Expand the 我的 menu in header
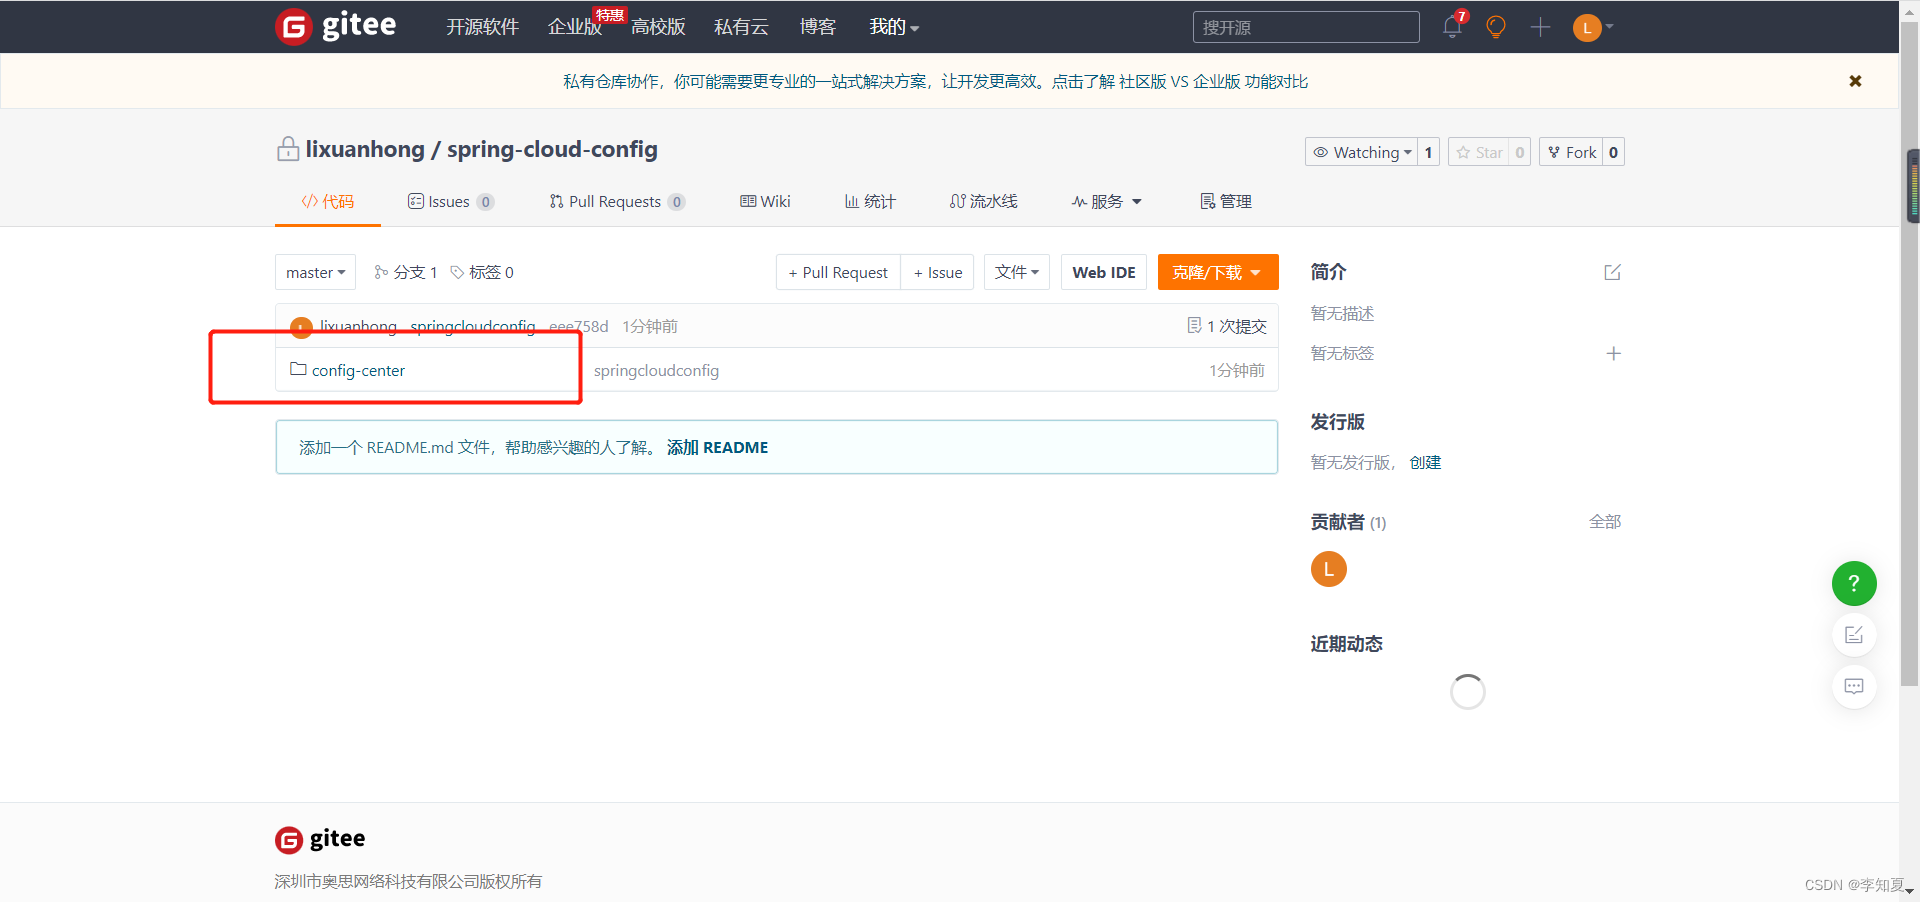The width and height of the screenshot is (1920, 902). pyautogui.click(x=894, y=27)
